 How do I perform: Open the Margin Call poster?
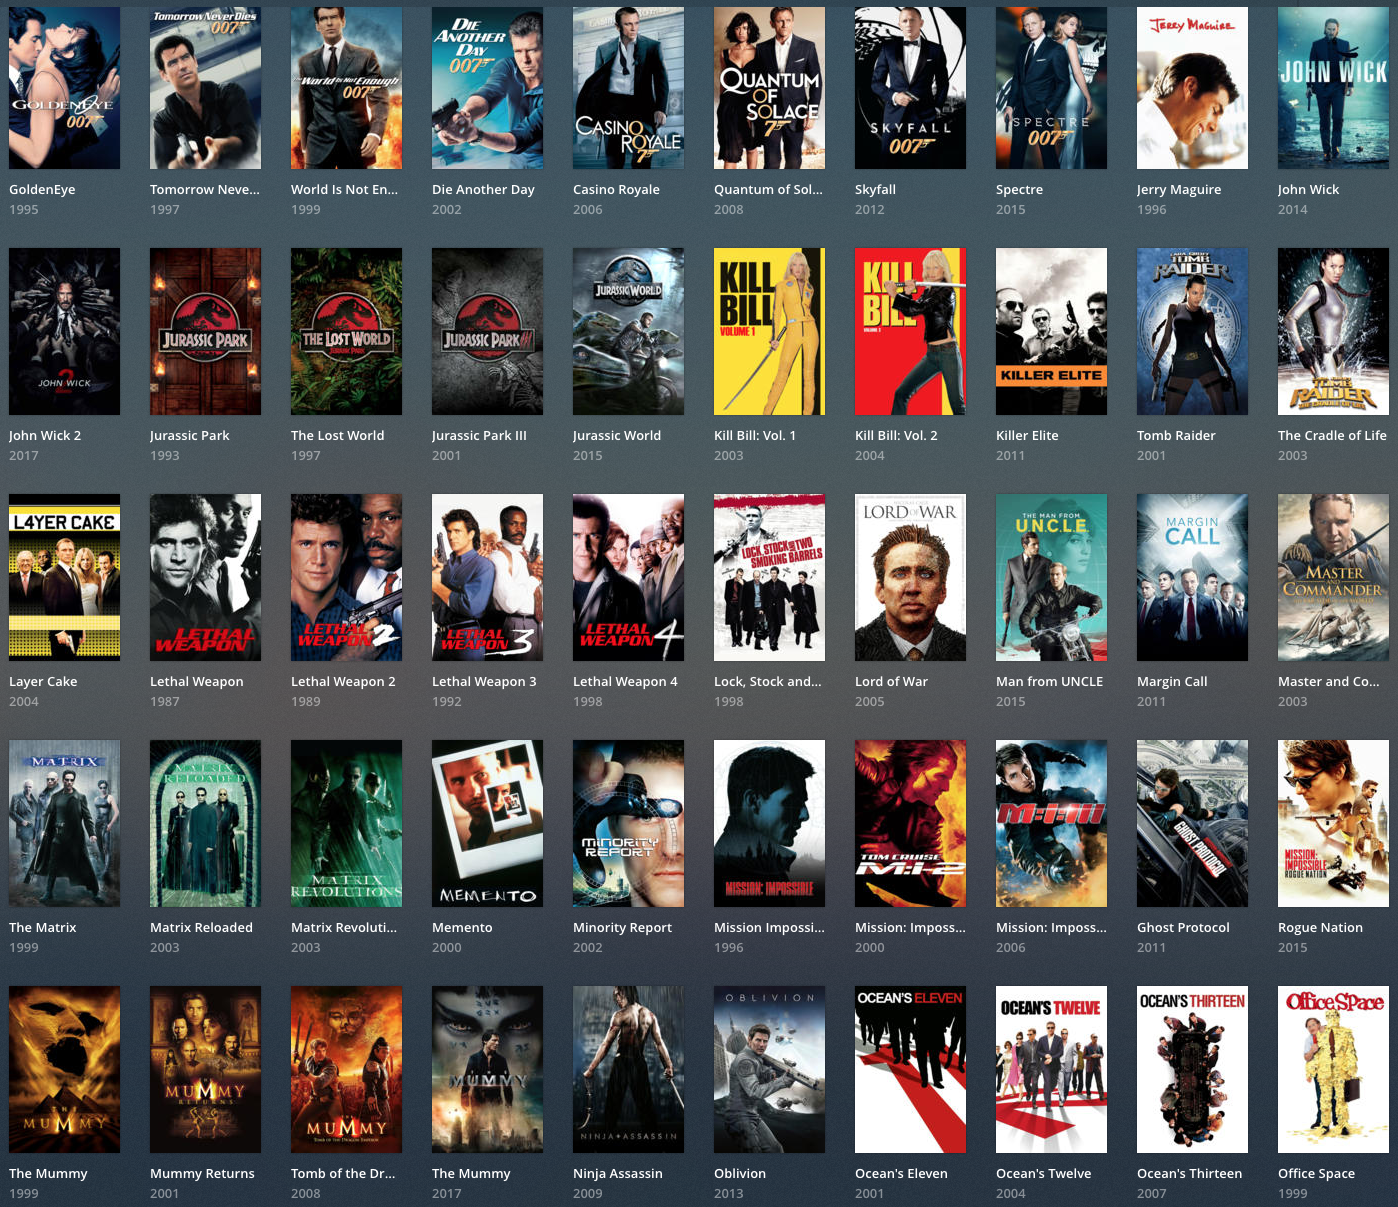pyautogui.click(x=1192, y=577)
